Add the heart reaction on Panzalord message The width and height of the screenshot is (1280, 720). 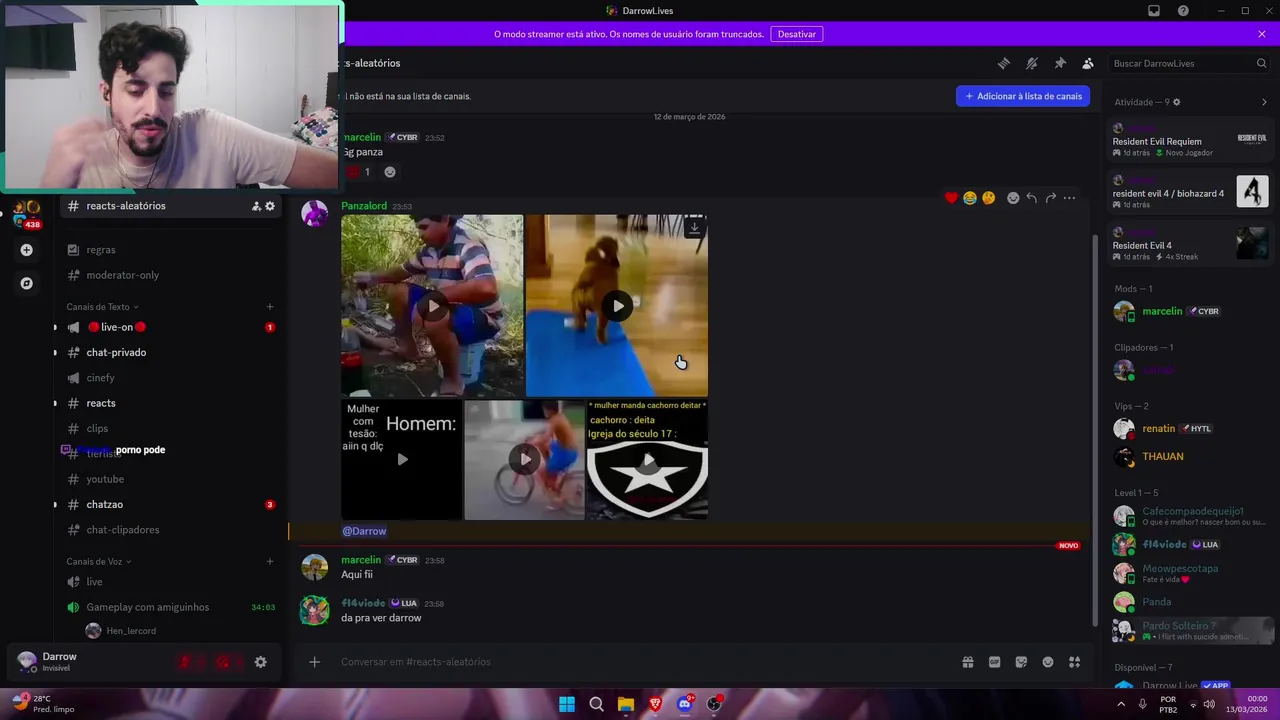tap(951, 198)
